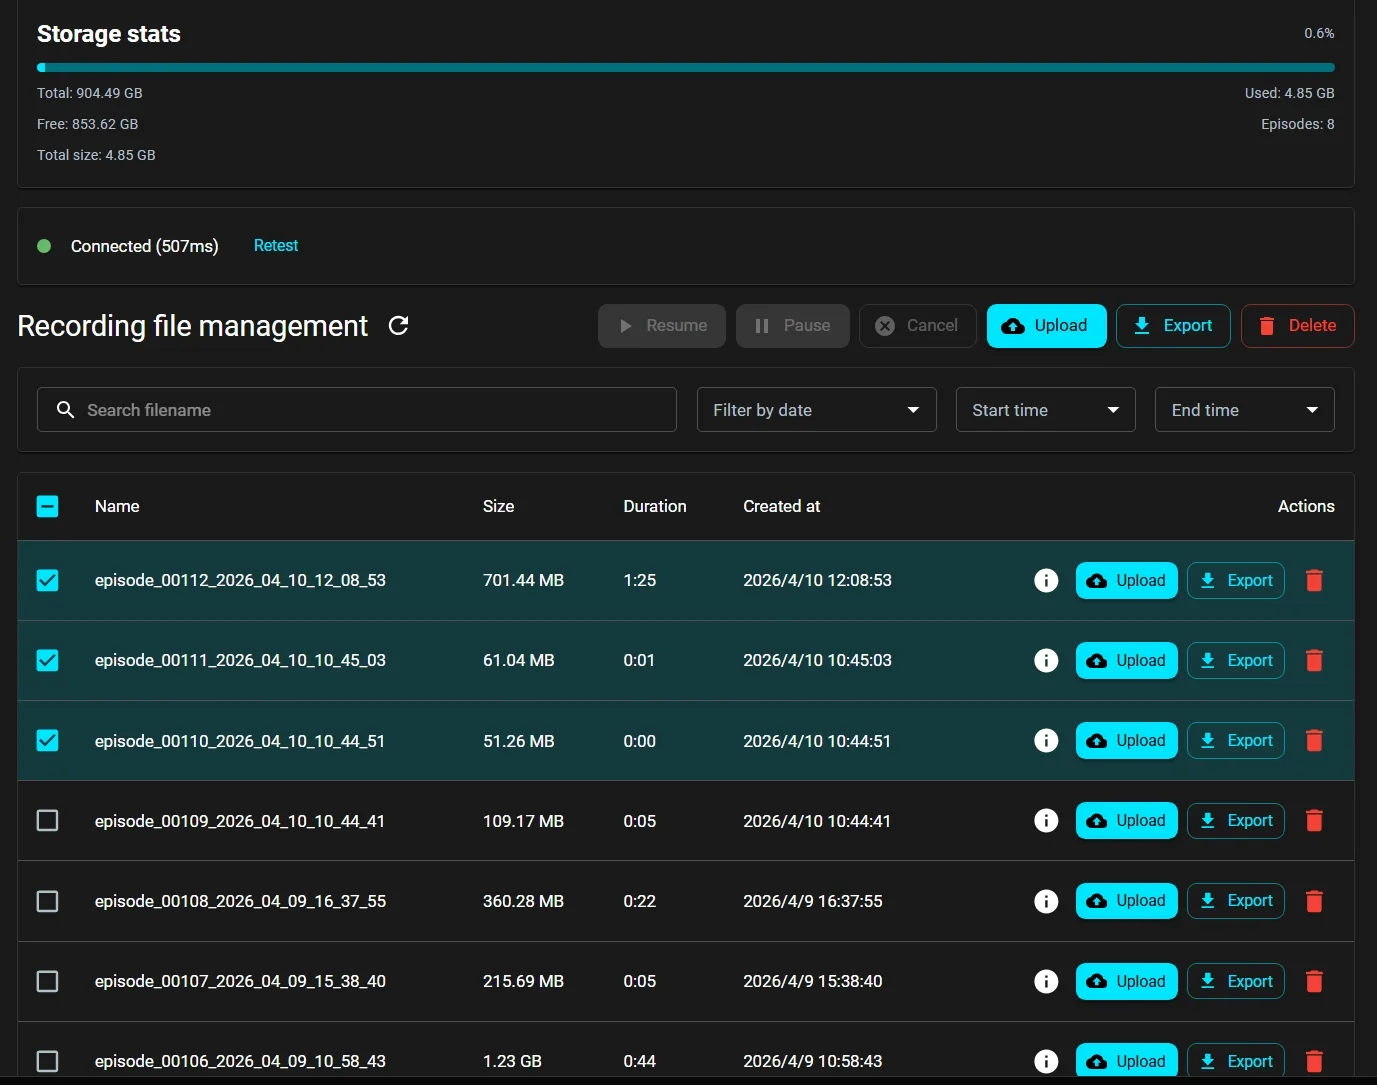Delete episode_00111 using its trash icon
This screenshot has height=1085, width=1377.
tap(1314, 660)
